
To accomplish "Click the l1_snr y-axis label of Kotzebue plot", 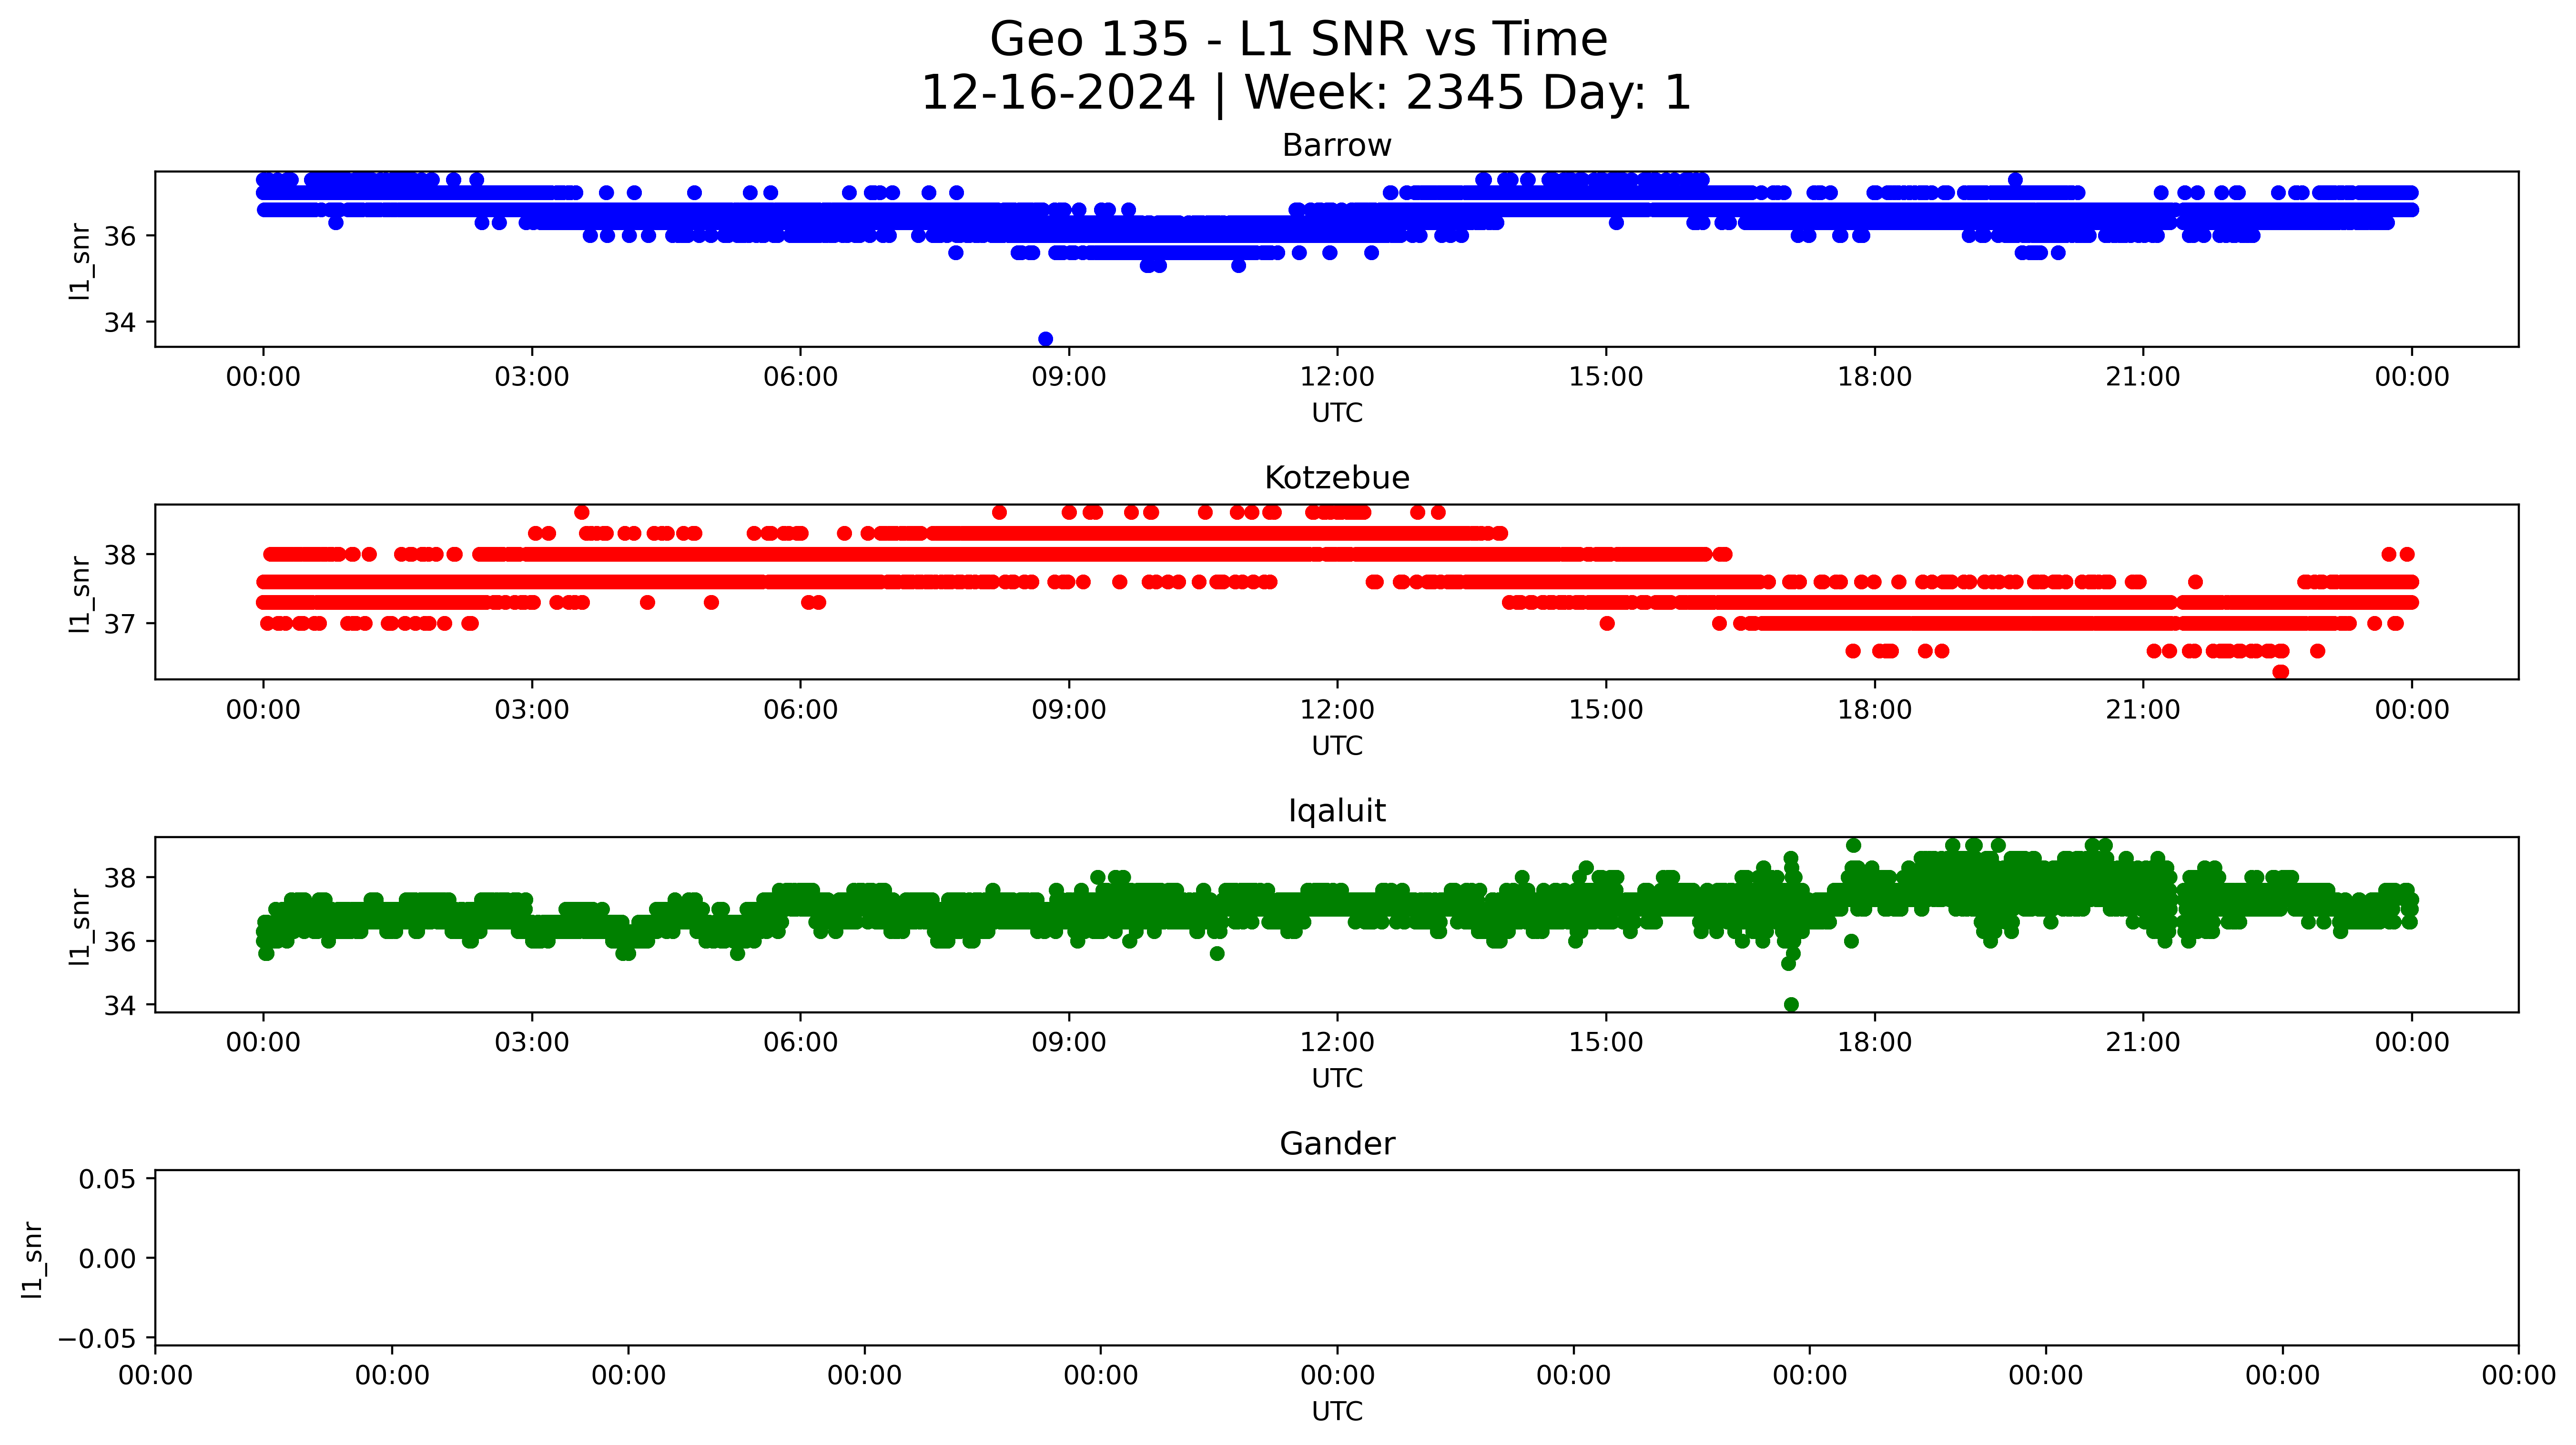I will pyautogui.click(x=80, y=594).
